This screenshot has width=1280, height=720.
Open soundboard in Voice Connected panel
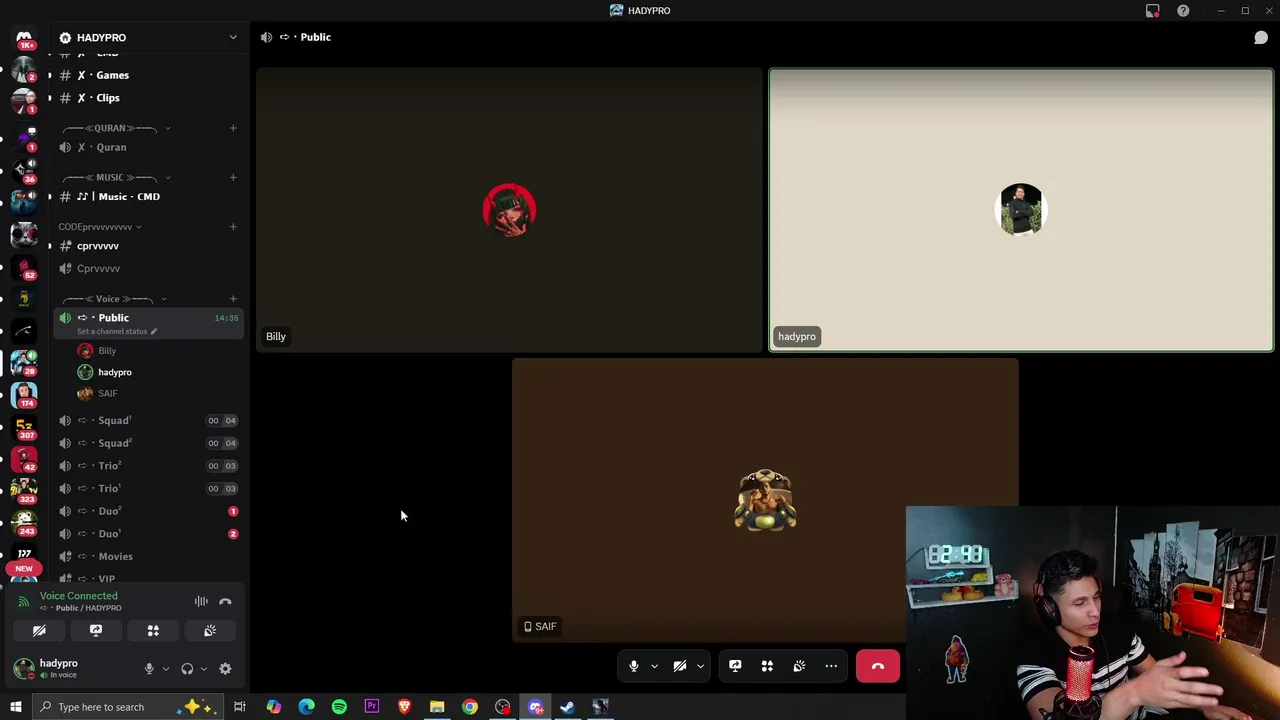click(x=210, y=631)
